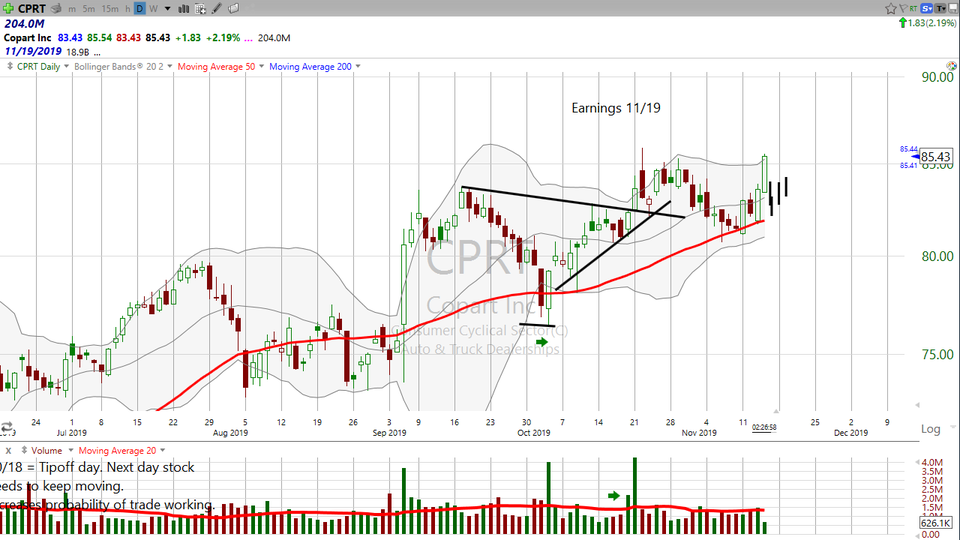Switch to the 1-minute 'm' timeframe

tap(72, 9)
